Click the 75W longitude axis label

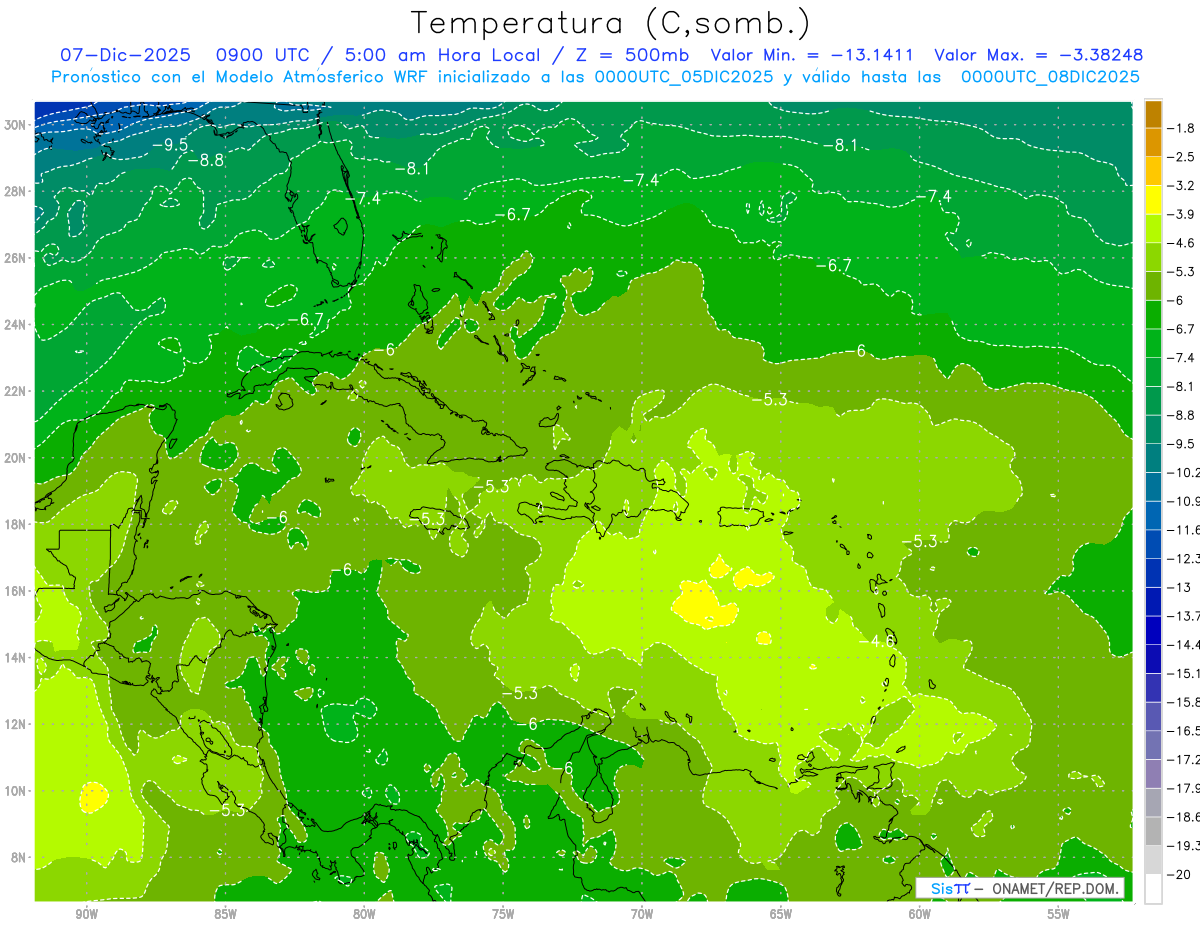(503, 914)
